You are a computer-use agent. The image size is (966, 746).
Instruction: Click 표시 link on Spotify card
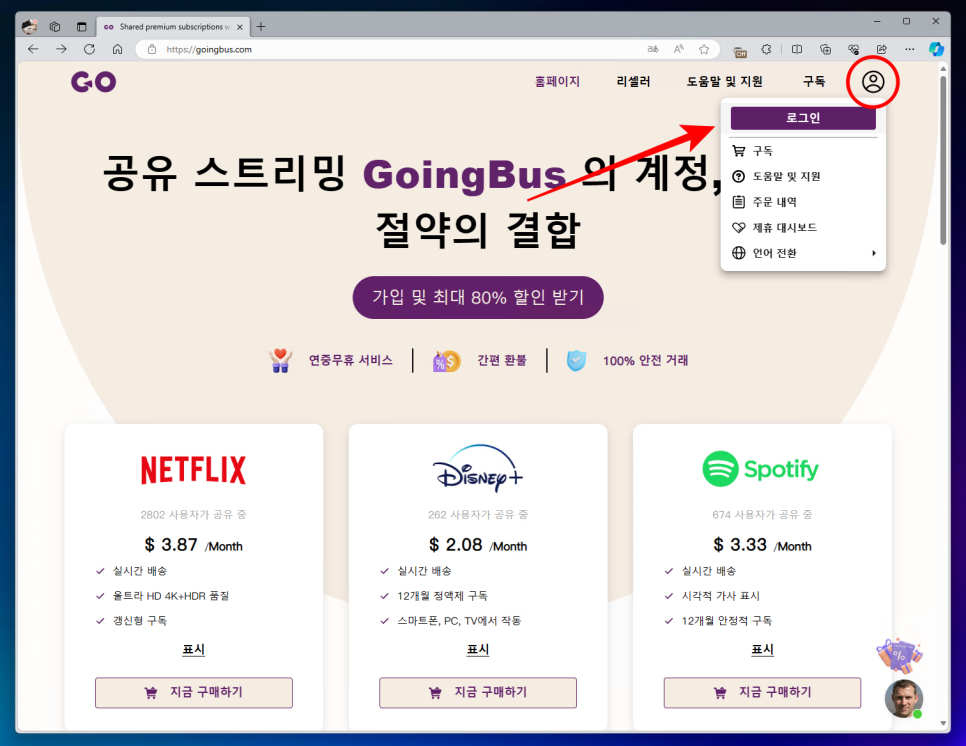pyautogui.click(x=762, y=649)
